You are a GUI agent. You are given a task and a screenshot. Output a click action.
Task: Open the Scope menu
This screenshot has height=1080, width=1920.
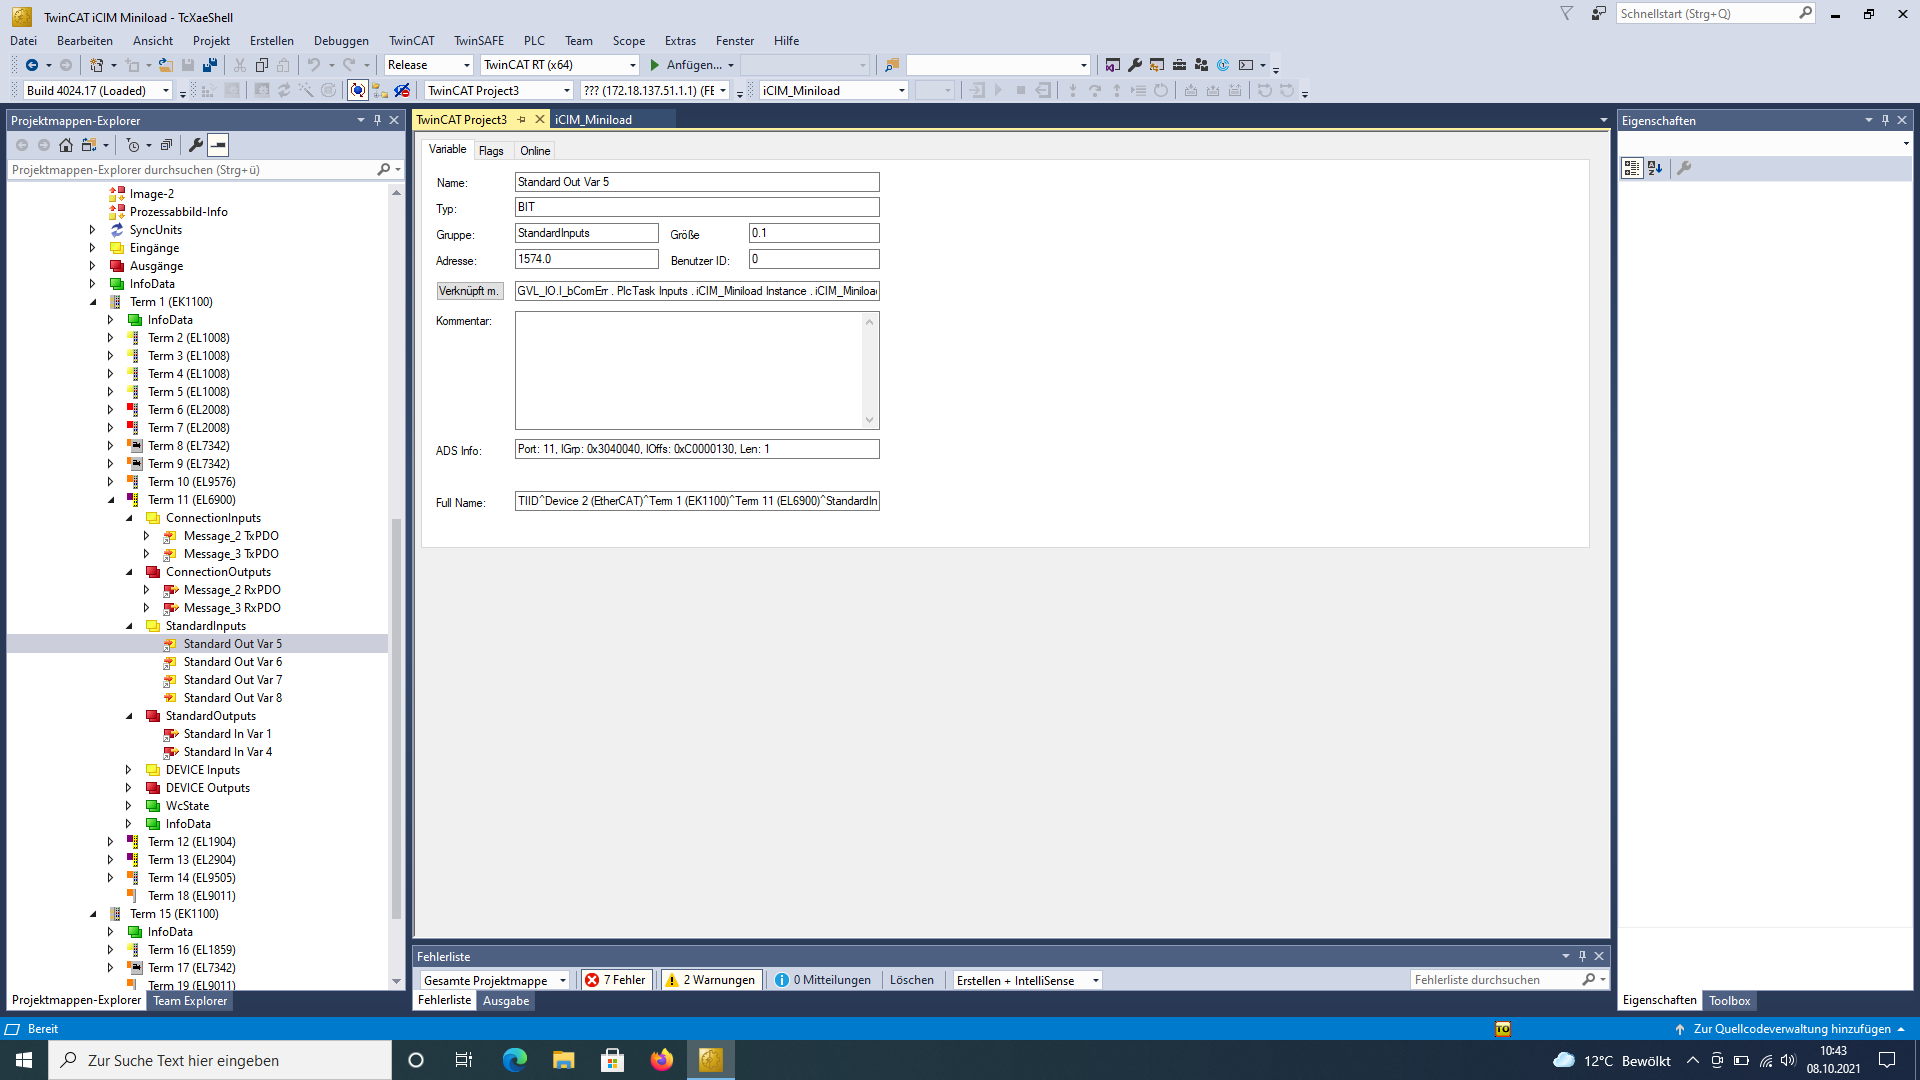click(628, 41)
